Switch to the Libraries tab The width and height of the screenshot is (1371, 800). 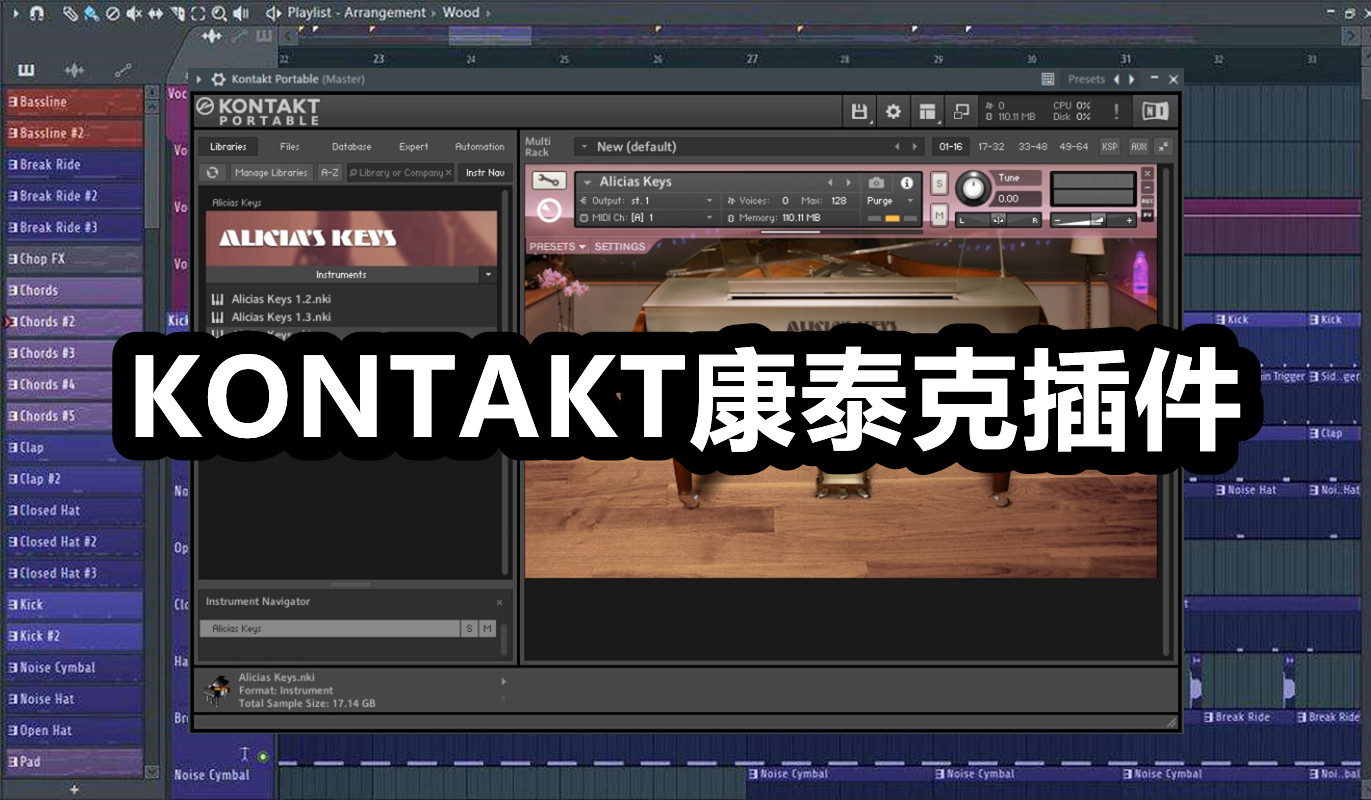[228, 147]
